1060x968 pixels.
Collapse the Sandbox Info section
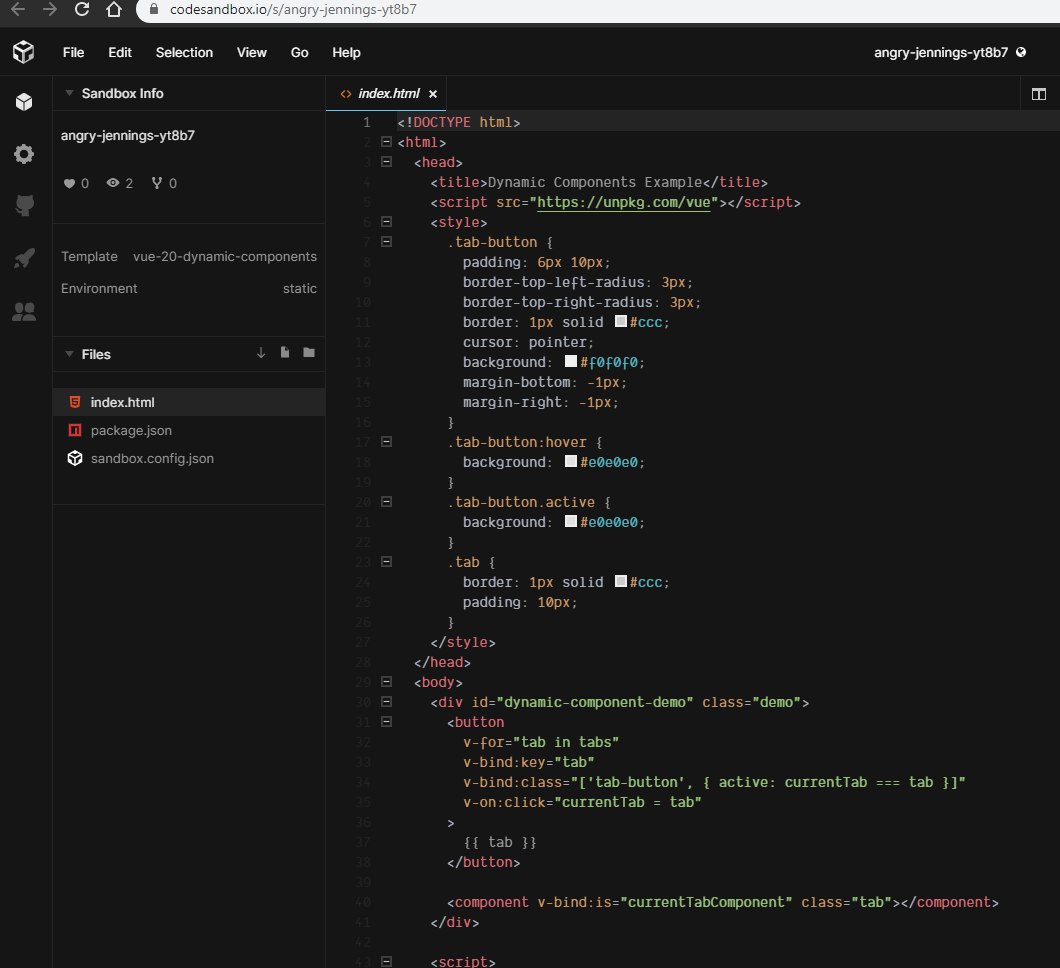(x=69, y=93)
